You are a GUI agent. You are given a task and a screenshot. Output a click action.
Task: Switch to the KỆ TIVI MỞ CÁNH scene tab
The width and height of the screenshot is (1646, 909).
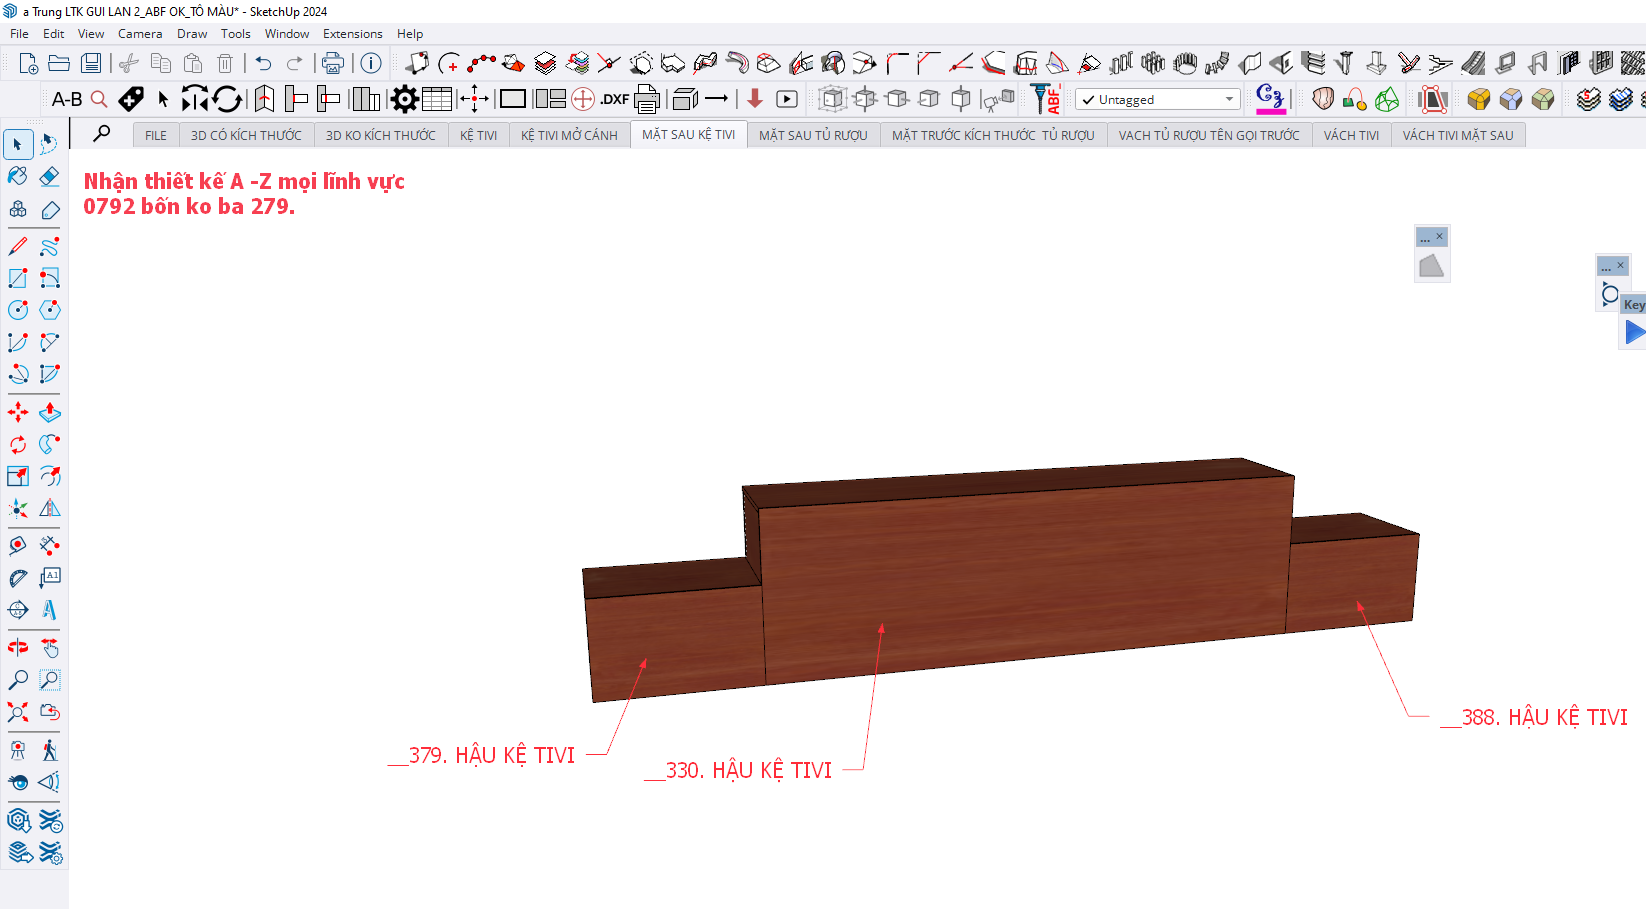click(x=569, y=135)
